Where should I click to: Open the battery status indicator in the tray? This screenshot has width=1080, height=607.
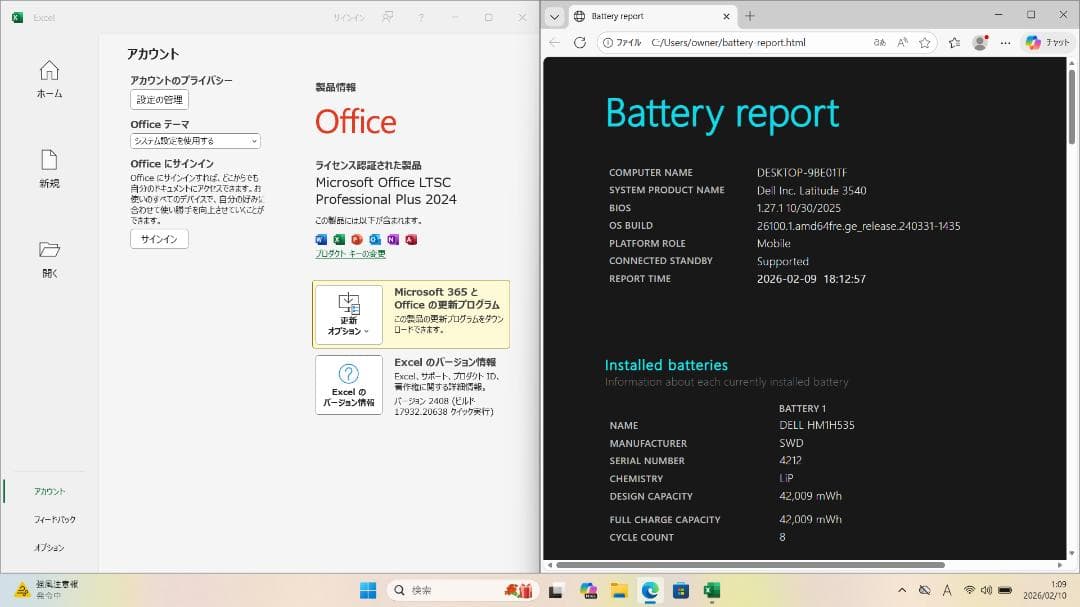[1004, 590]
